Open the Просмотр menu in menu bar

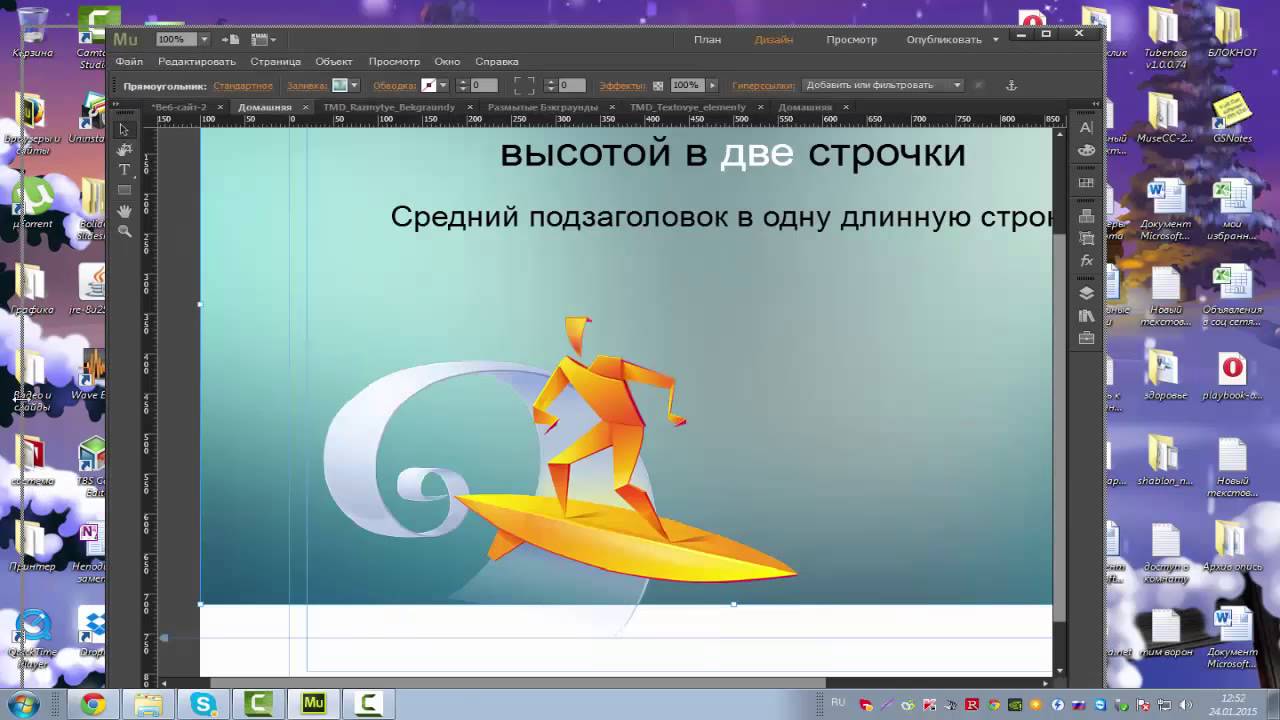[394, 62]
